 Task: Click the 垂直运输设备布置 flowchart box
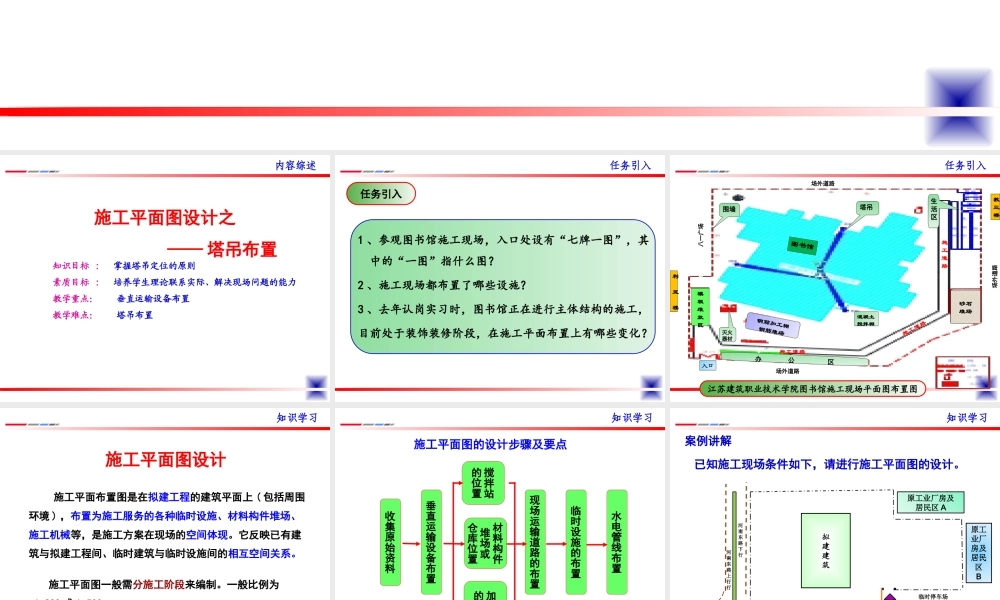431,542
